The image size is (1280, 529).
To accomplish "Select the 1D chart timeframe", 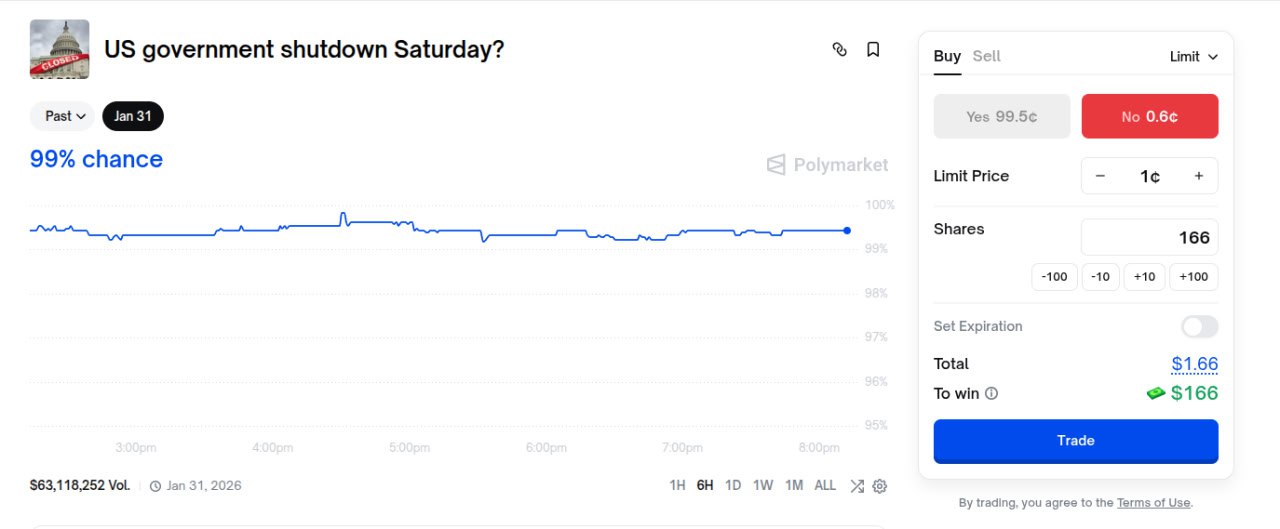I will (x=733, y=486).
